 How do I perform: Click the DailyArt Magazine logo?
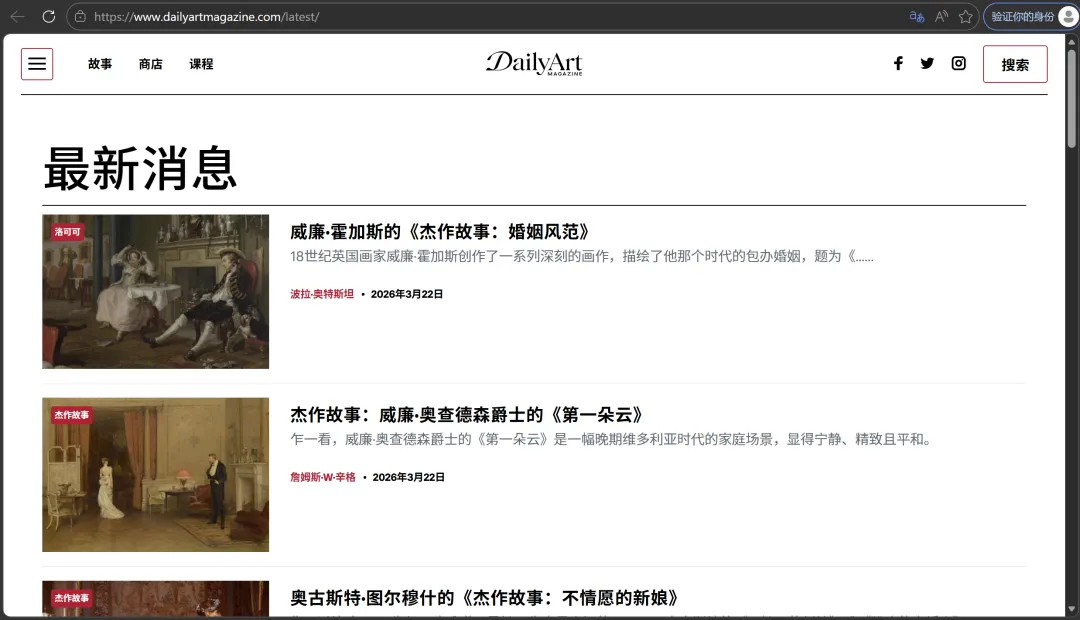(x=534, y=63)
